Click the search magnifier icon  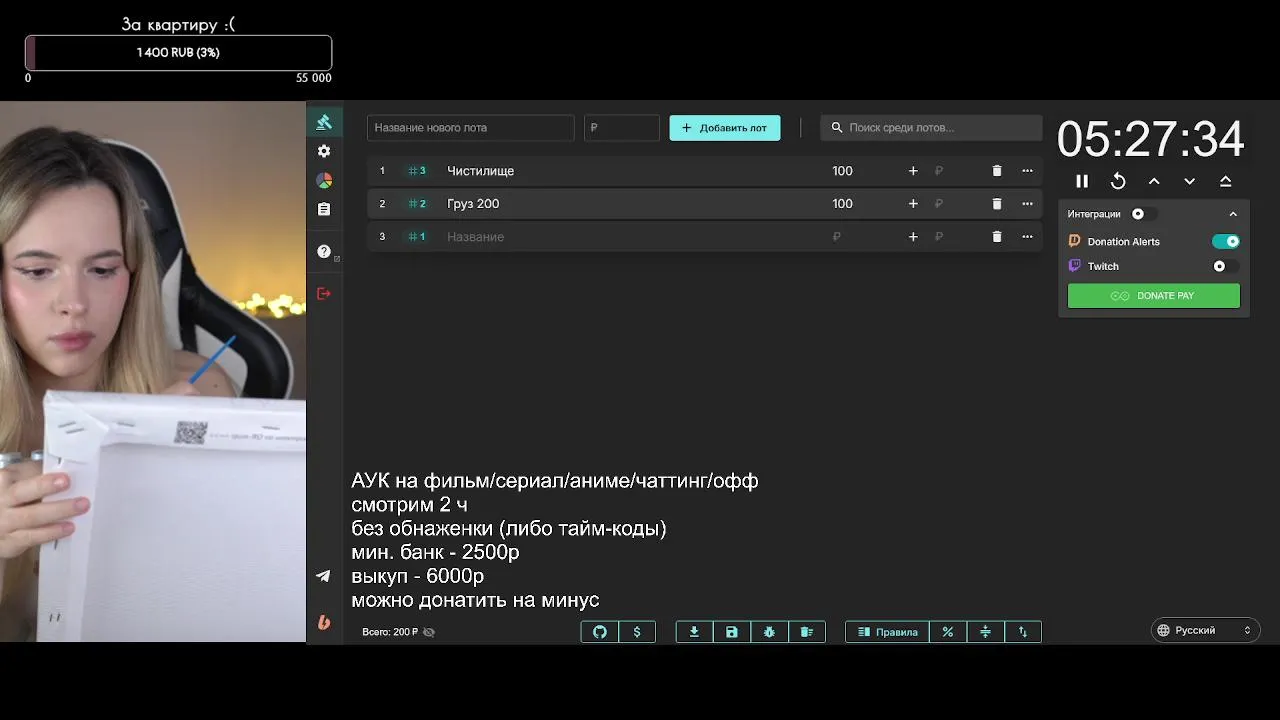837,128
